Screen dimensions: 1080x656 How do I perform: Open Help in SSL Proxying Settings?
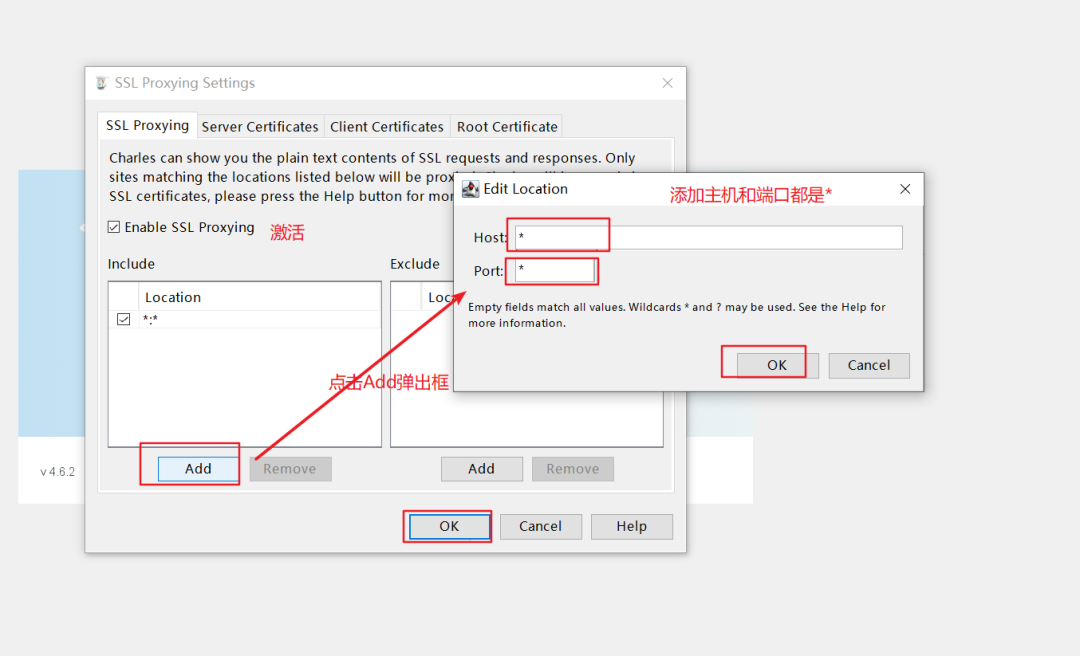(632, 526)
